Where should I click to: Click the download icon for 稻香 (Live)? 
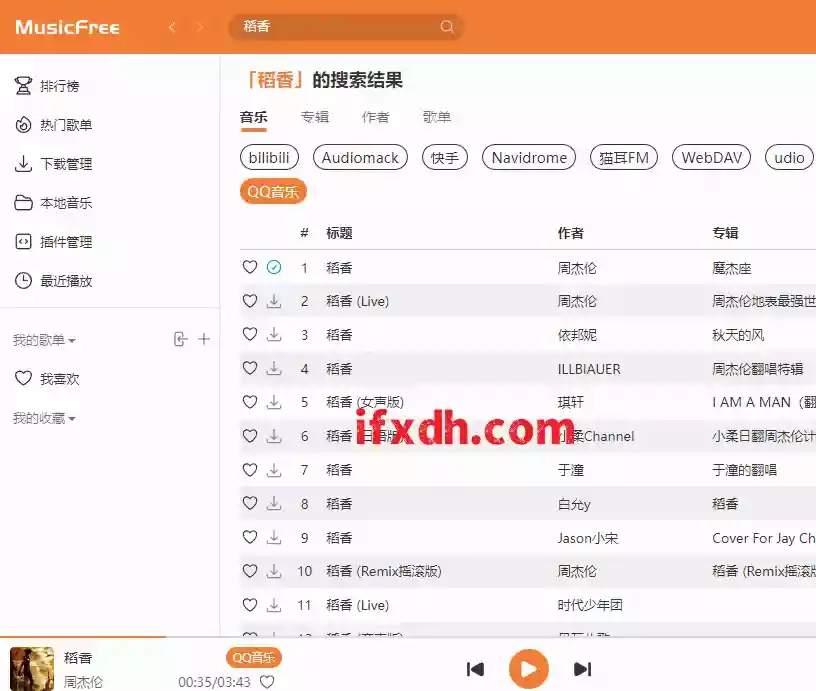(271, 300)
